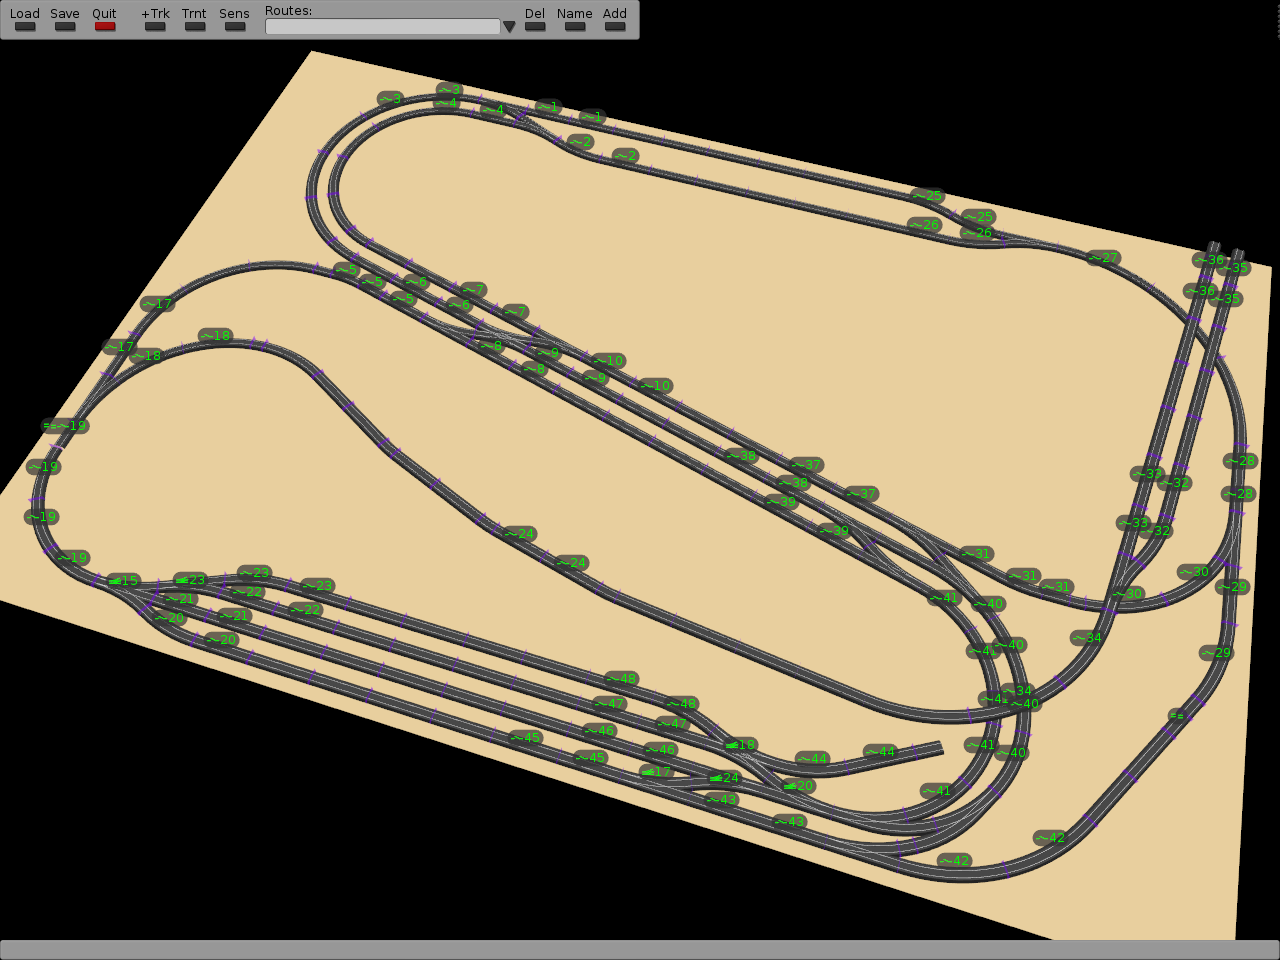Toggle the +Trk add track mode
Screen dimensions: 1280x960
tap(155, 26)
